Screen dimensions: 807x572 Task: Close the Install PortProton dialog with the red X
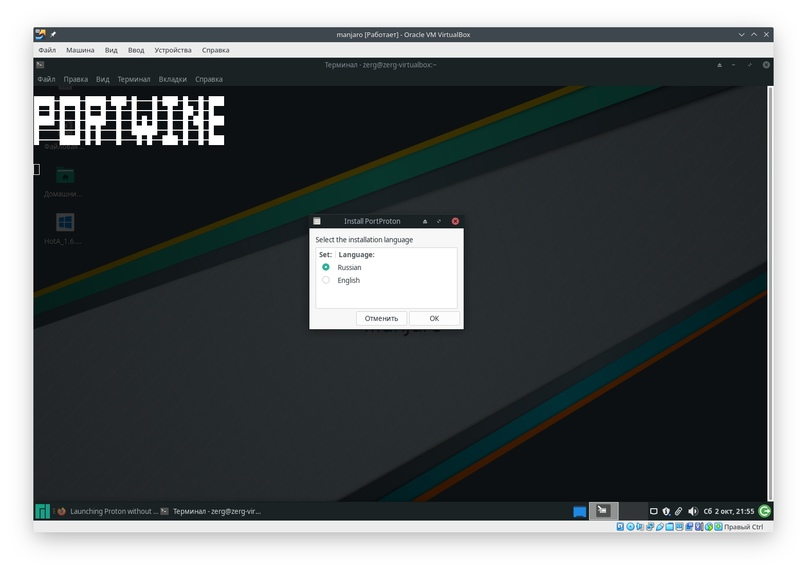tap(455, 221)
